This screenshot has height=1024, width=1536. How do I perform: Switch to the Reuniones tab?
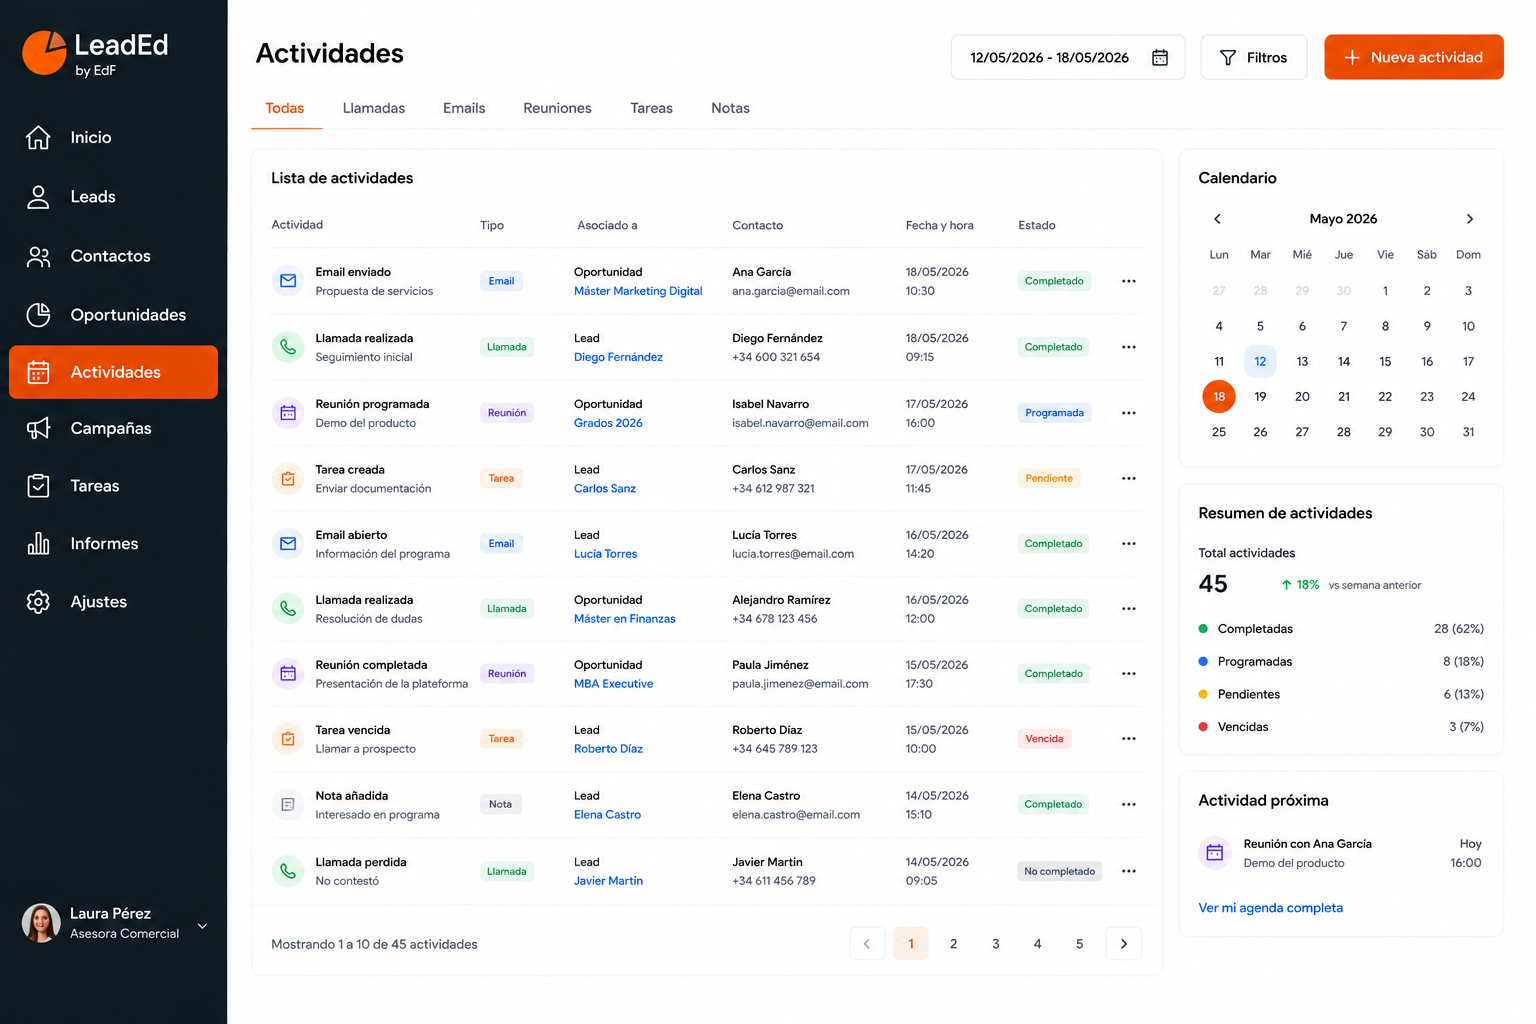click(557, 108)
